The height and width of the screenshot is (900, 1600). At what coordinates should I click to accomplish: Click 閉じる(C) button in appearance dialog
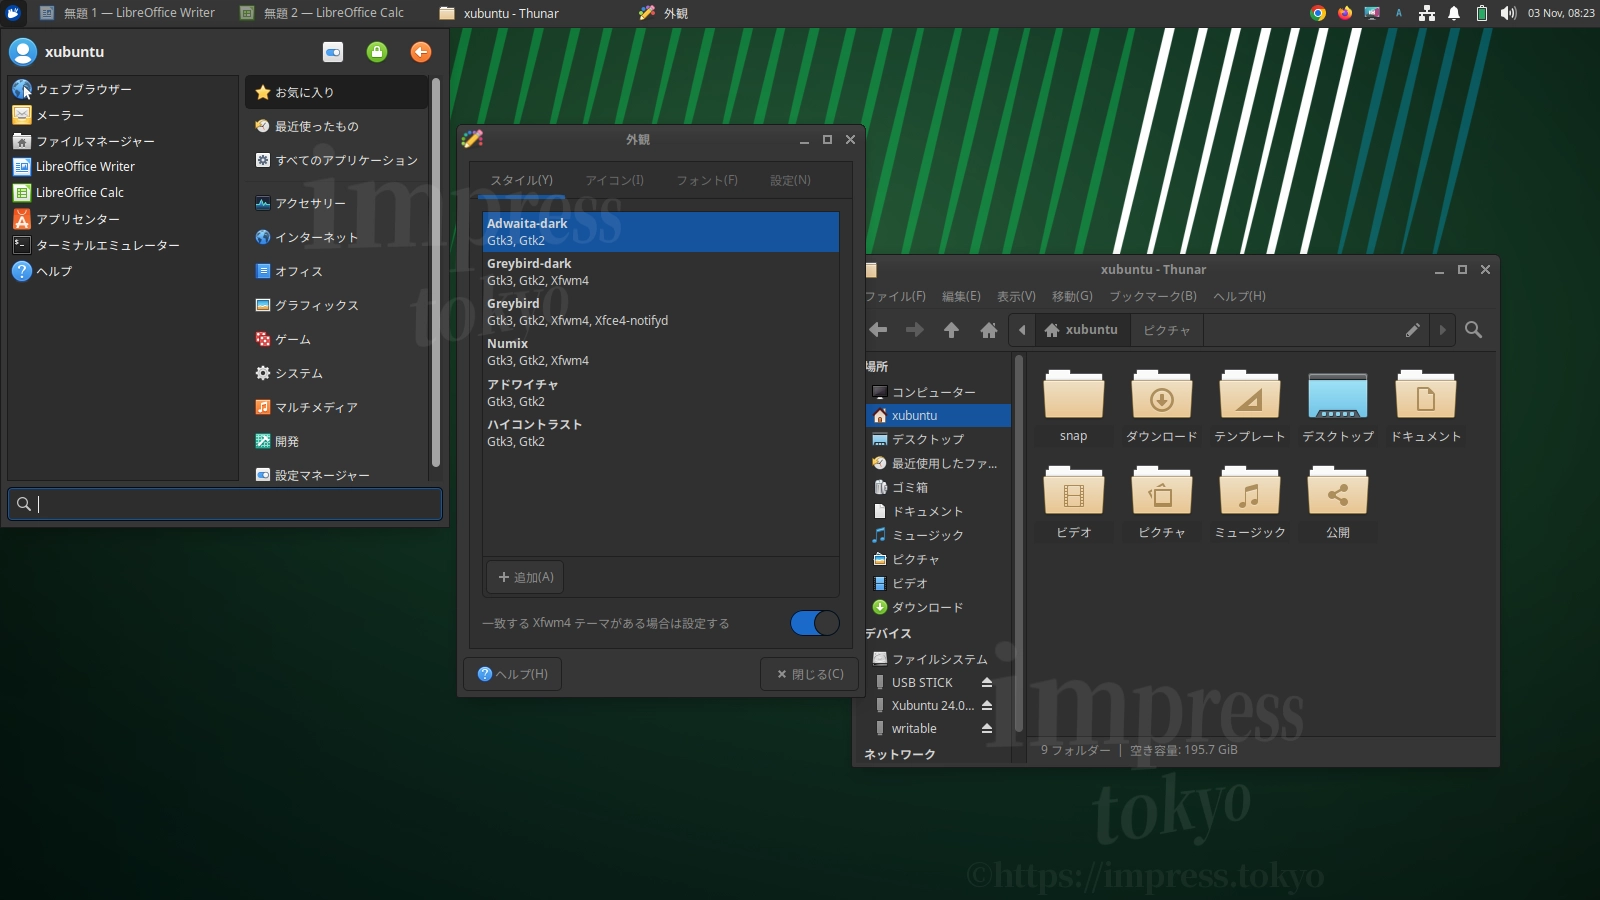809,674
